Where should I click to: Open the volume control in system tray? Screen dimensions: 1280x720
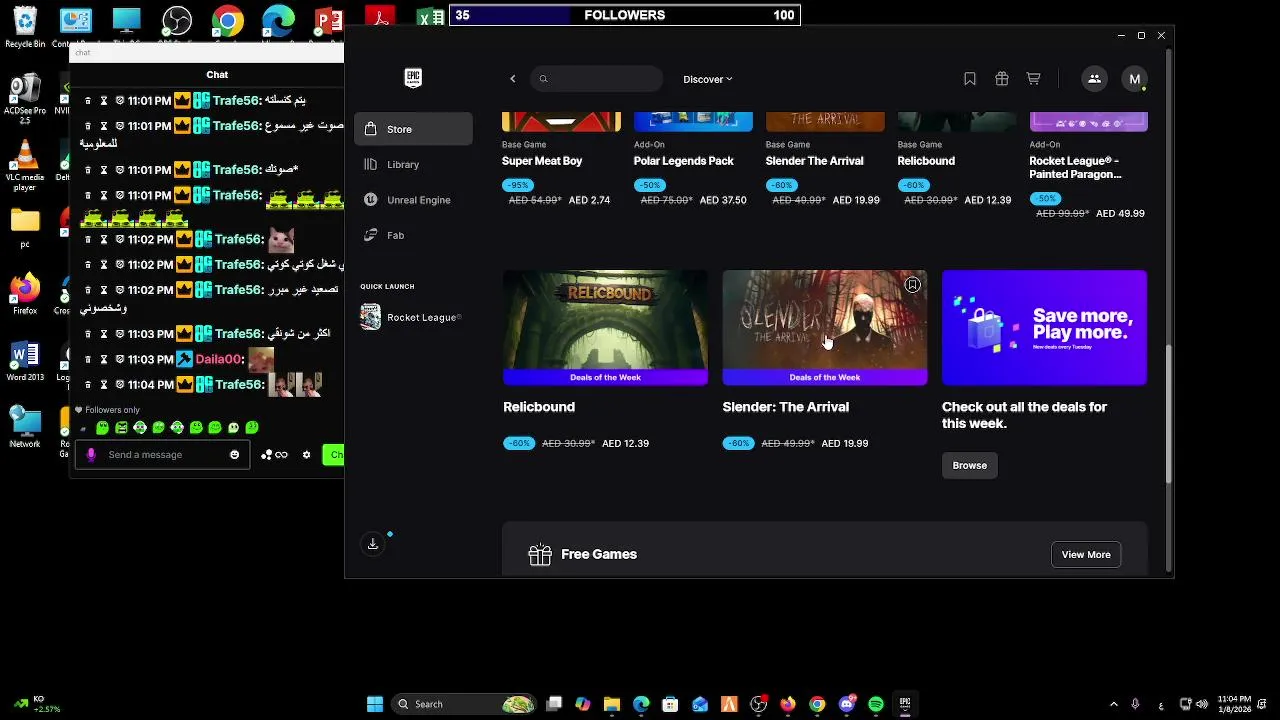(1201, 704)
